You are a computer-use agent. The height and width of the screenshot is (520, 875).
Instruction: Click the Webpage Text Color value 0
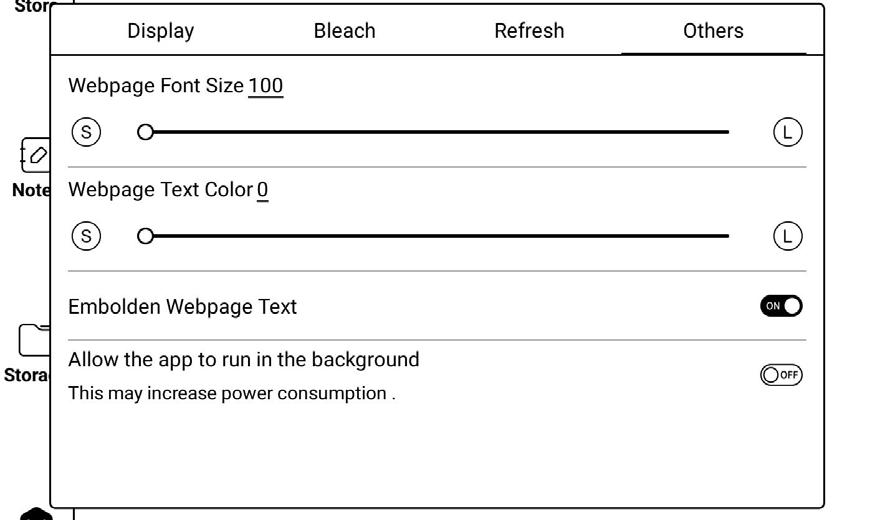(x=262, y=190)
